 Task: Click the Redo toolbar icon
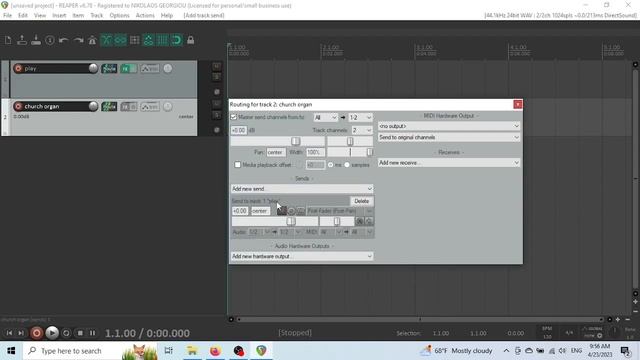click(x=78, y=40)
